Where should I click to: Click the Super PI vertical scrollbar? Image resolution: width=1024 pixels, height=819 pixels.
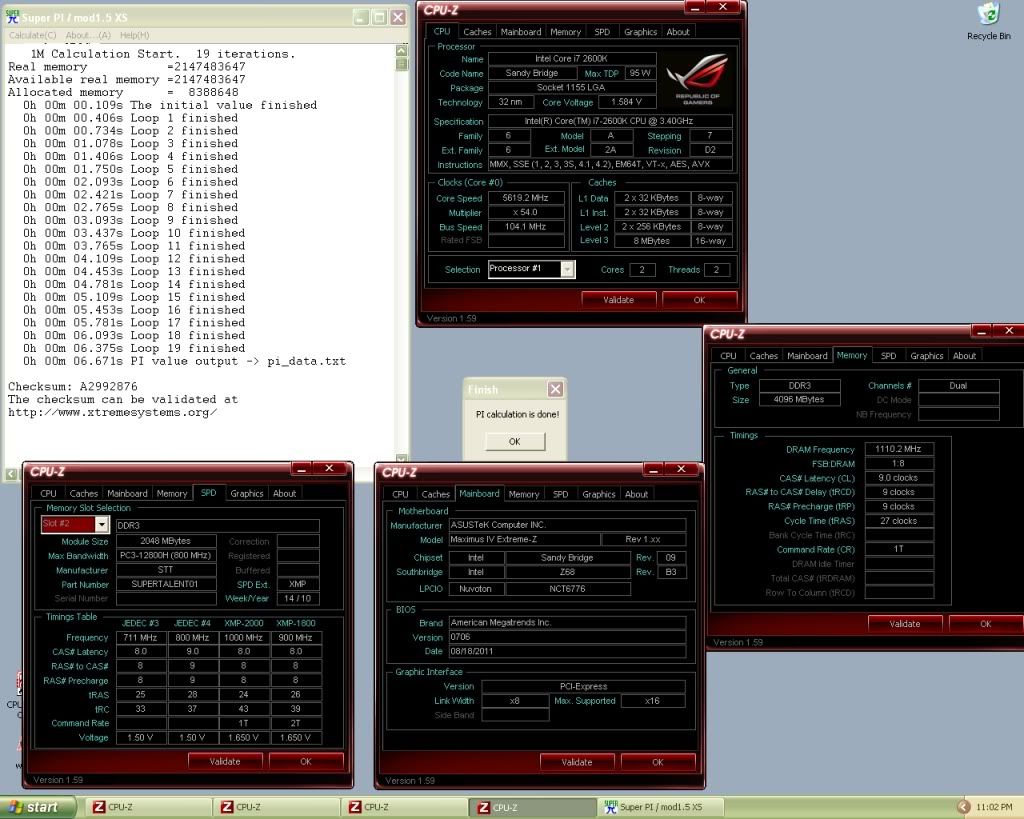(402, 250)
